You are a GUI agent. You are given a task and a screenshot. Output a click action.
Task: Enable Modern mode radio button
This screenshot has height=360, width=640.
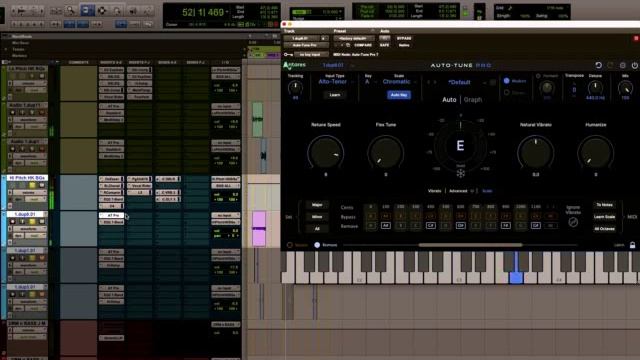pos(507,81)
